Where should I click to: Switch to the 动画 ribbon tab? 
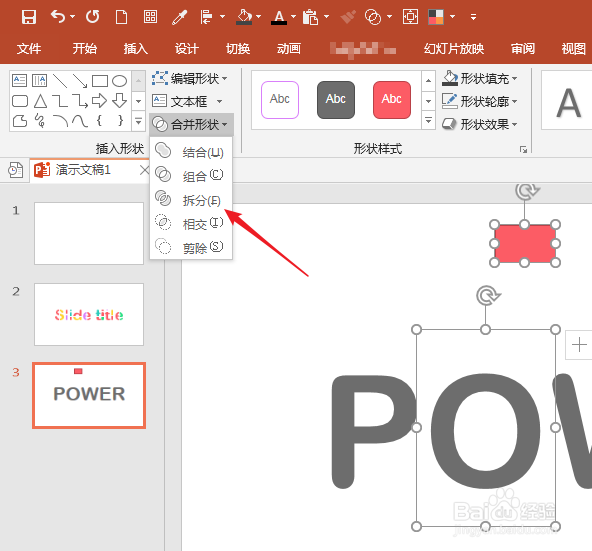289,48
